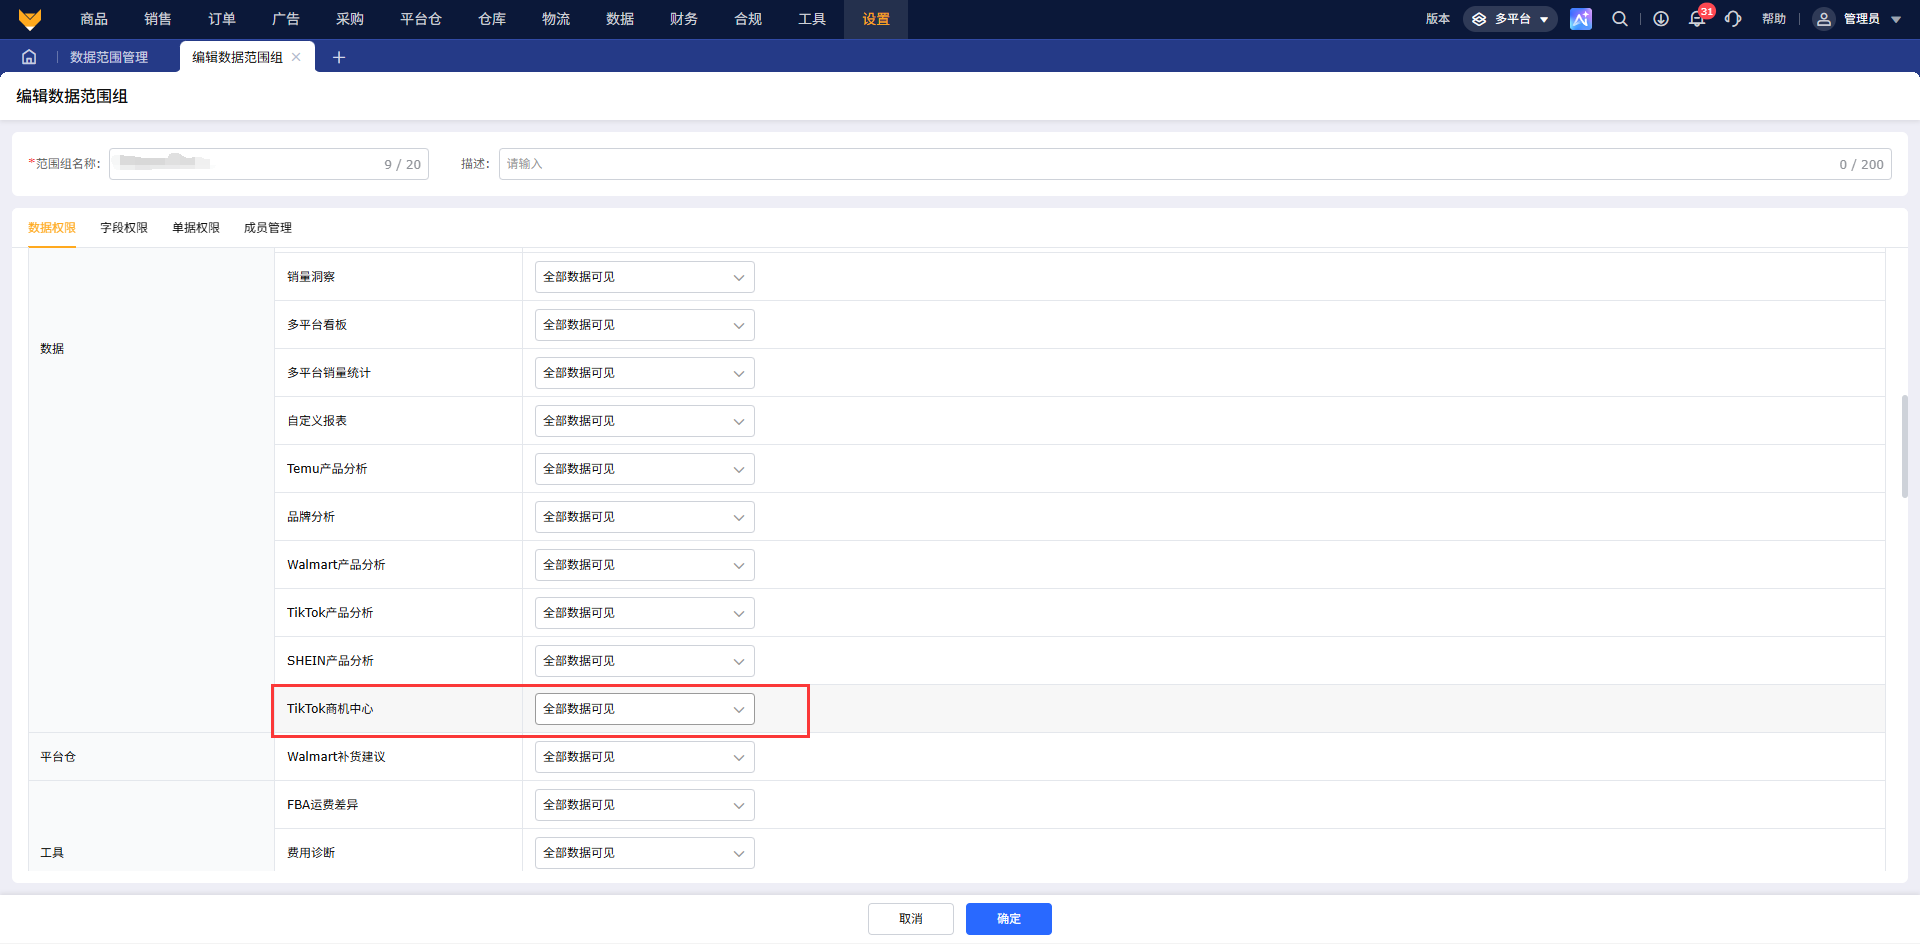Click the vertical scrollbar thumb
This screenshot has width=1920, height=944.
pos(1904,446)
